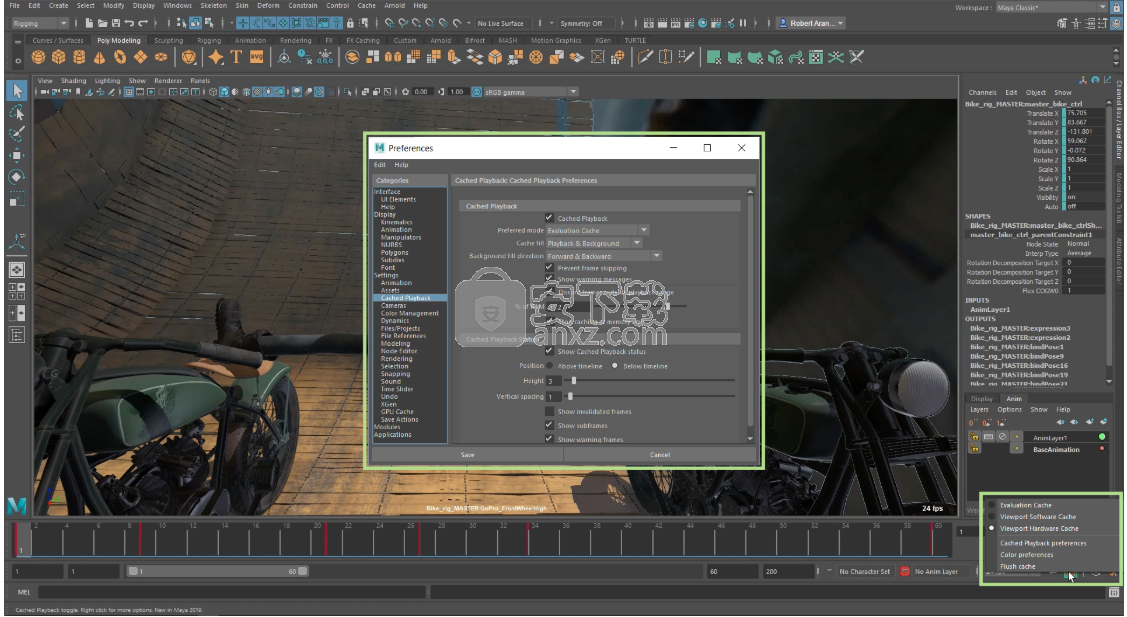The width and height of the screenshot is (1127, 617).
Task: Switch to the FX Caching shelf tab
Action: click(x=362, y=40)
